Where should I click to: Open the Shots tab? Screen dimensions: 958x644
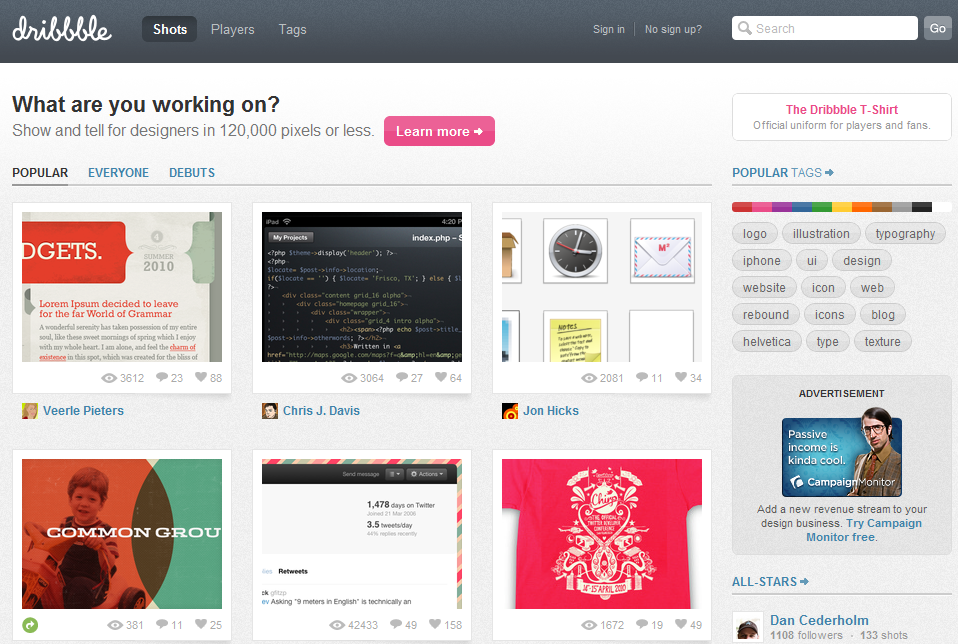[170, 29]
